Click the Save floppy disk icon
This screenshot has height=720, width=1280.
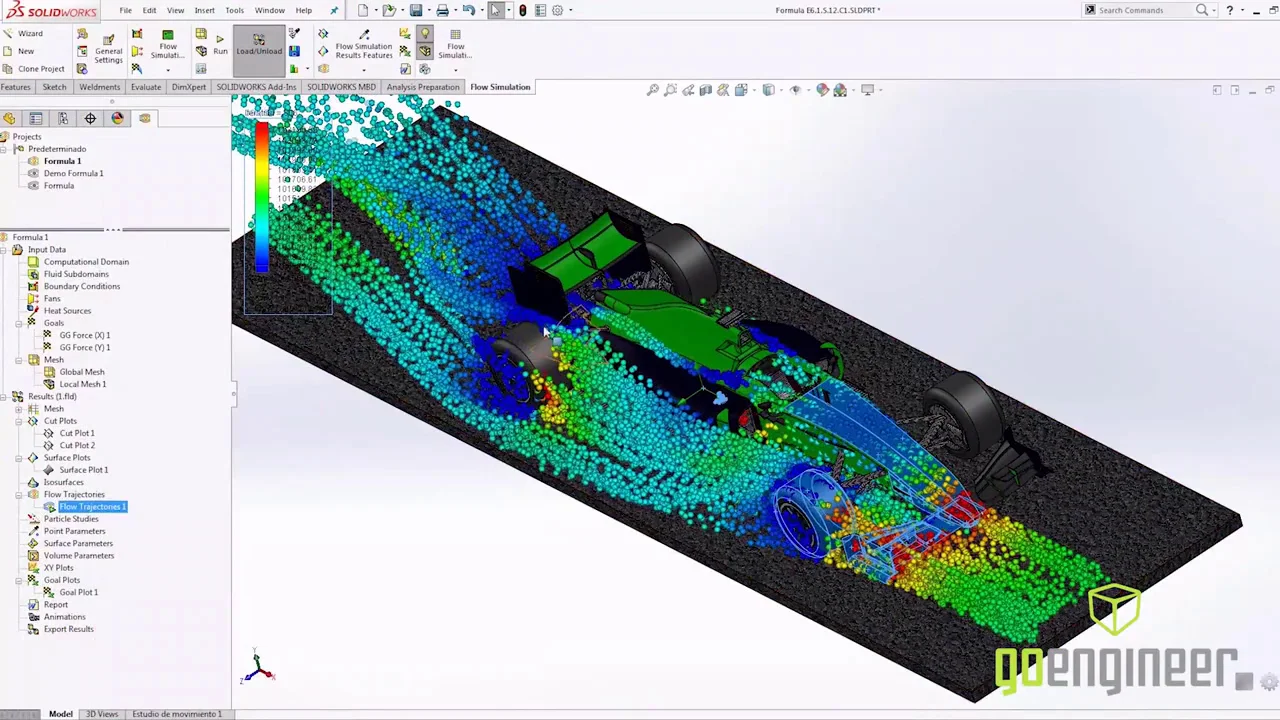[x=416, y=10]
